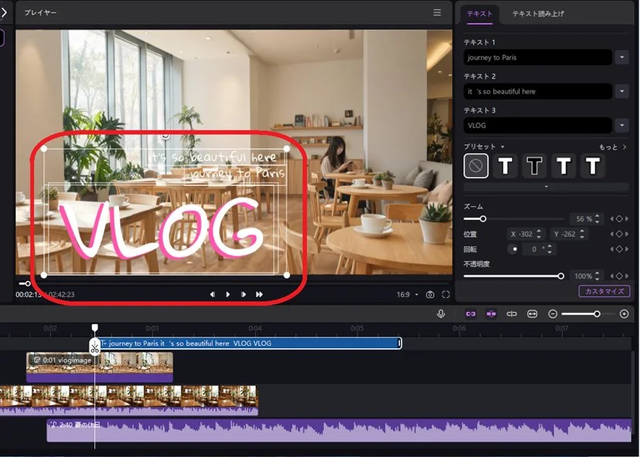640x457 pixels.
Task: Select the vlogimage clip on timeline
Action: (100, 367)
